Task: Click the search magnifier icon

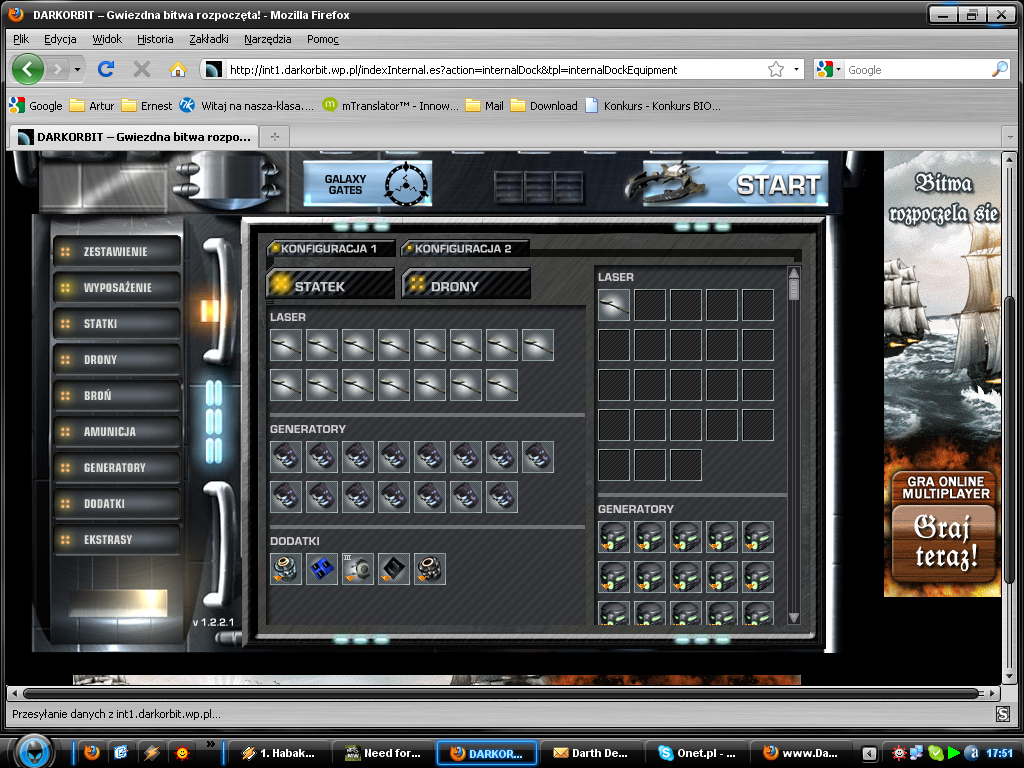Action: click(1000, 69)
